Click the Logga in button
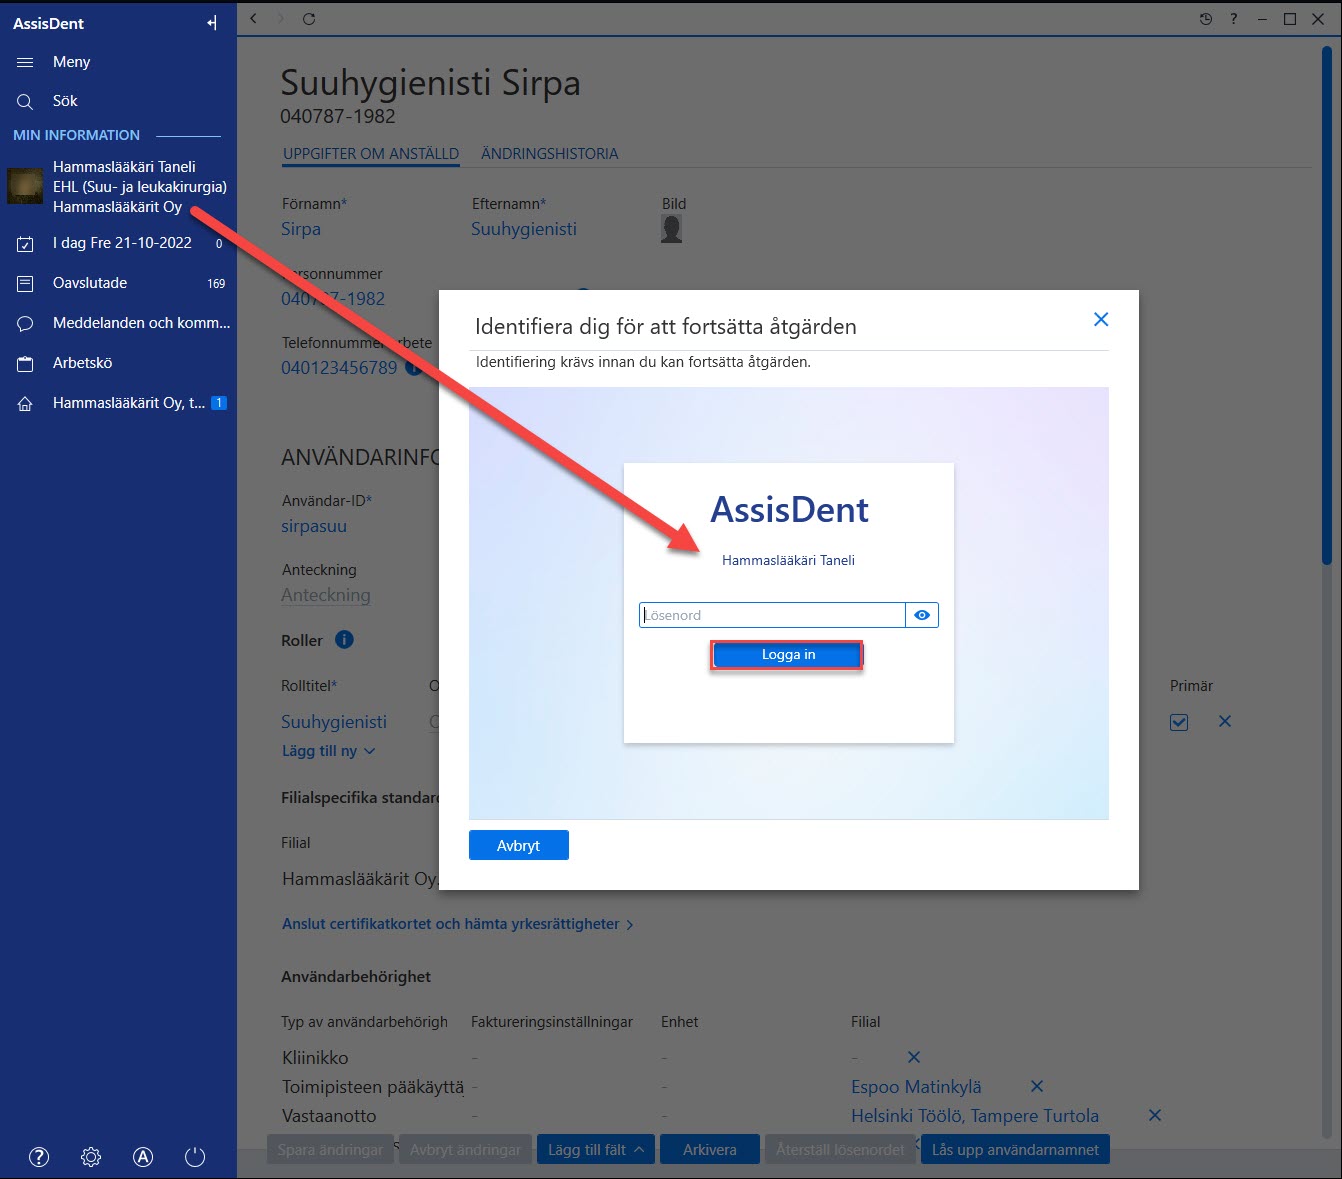Screen dimensions: 1342x1179 click(787, 655)
